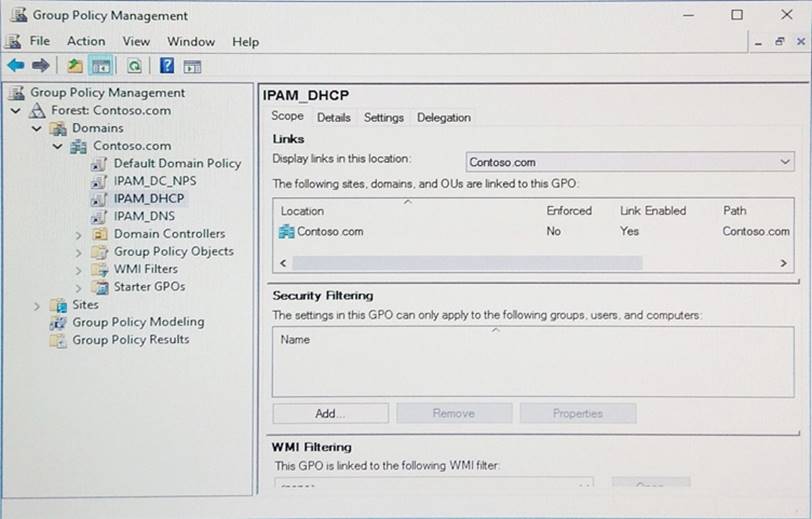Click the horizontal scrollbar in Links list

(x=466, y=263)
